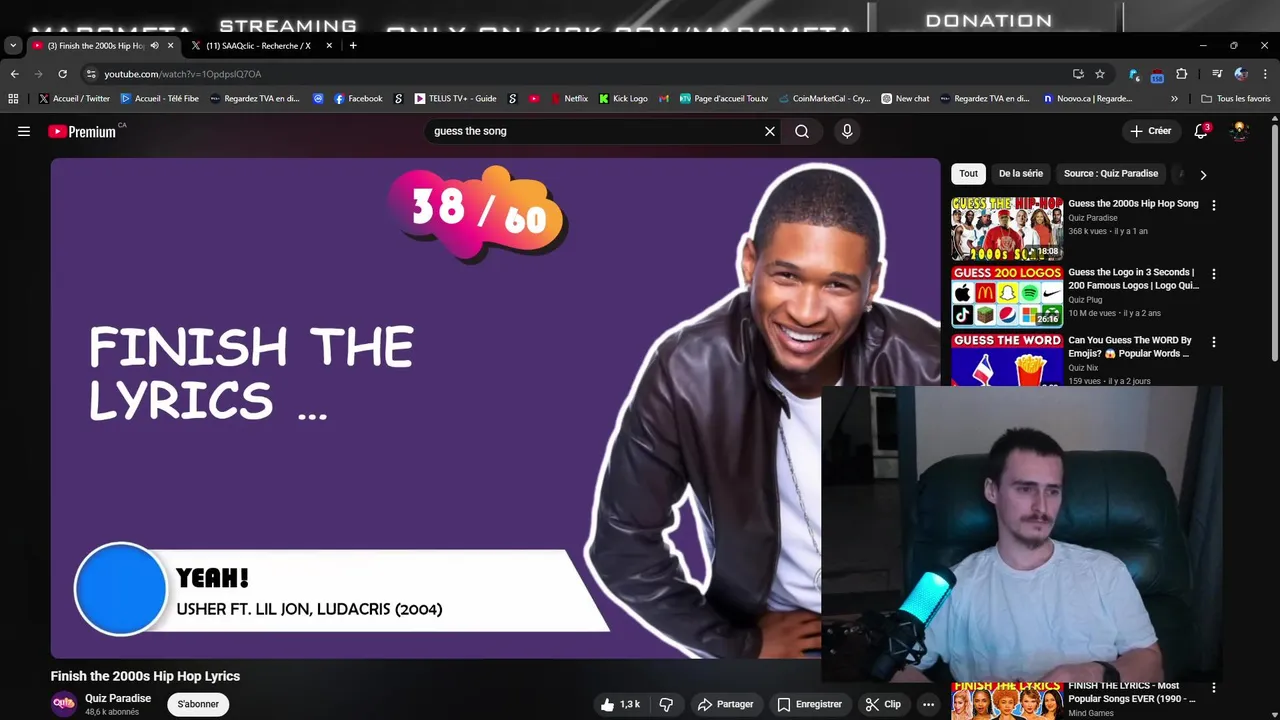
Task: Start voice search with microphone
Action: click(847, 131)
